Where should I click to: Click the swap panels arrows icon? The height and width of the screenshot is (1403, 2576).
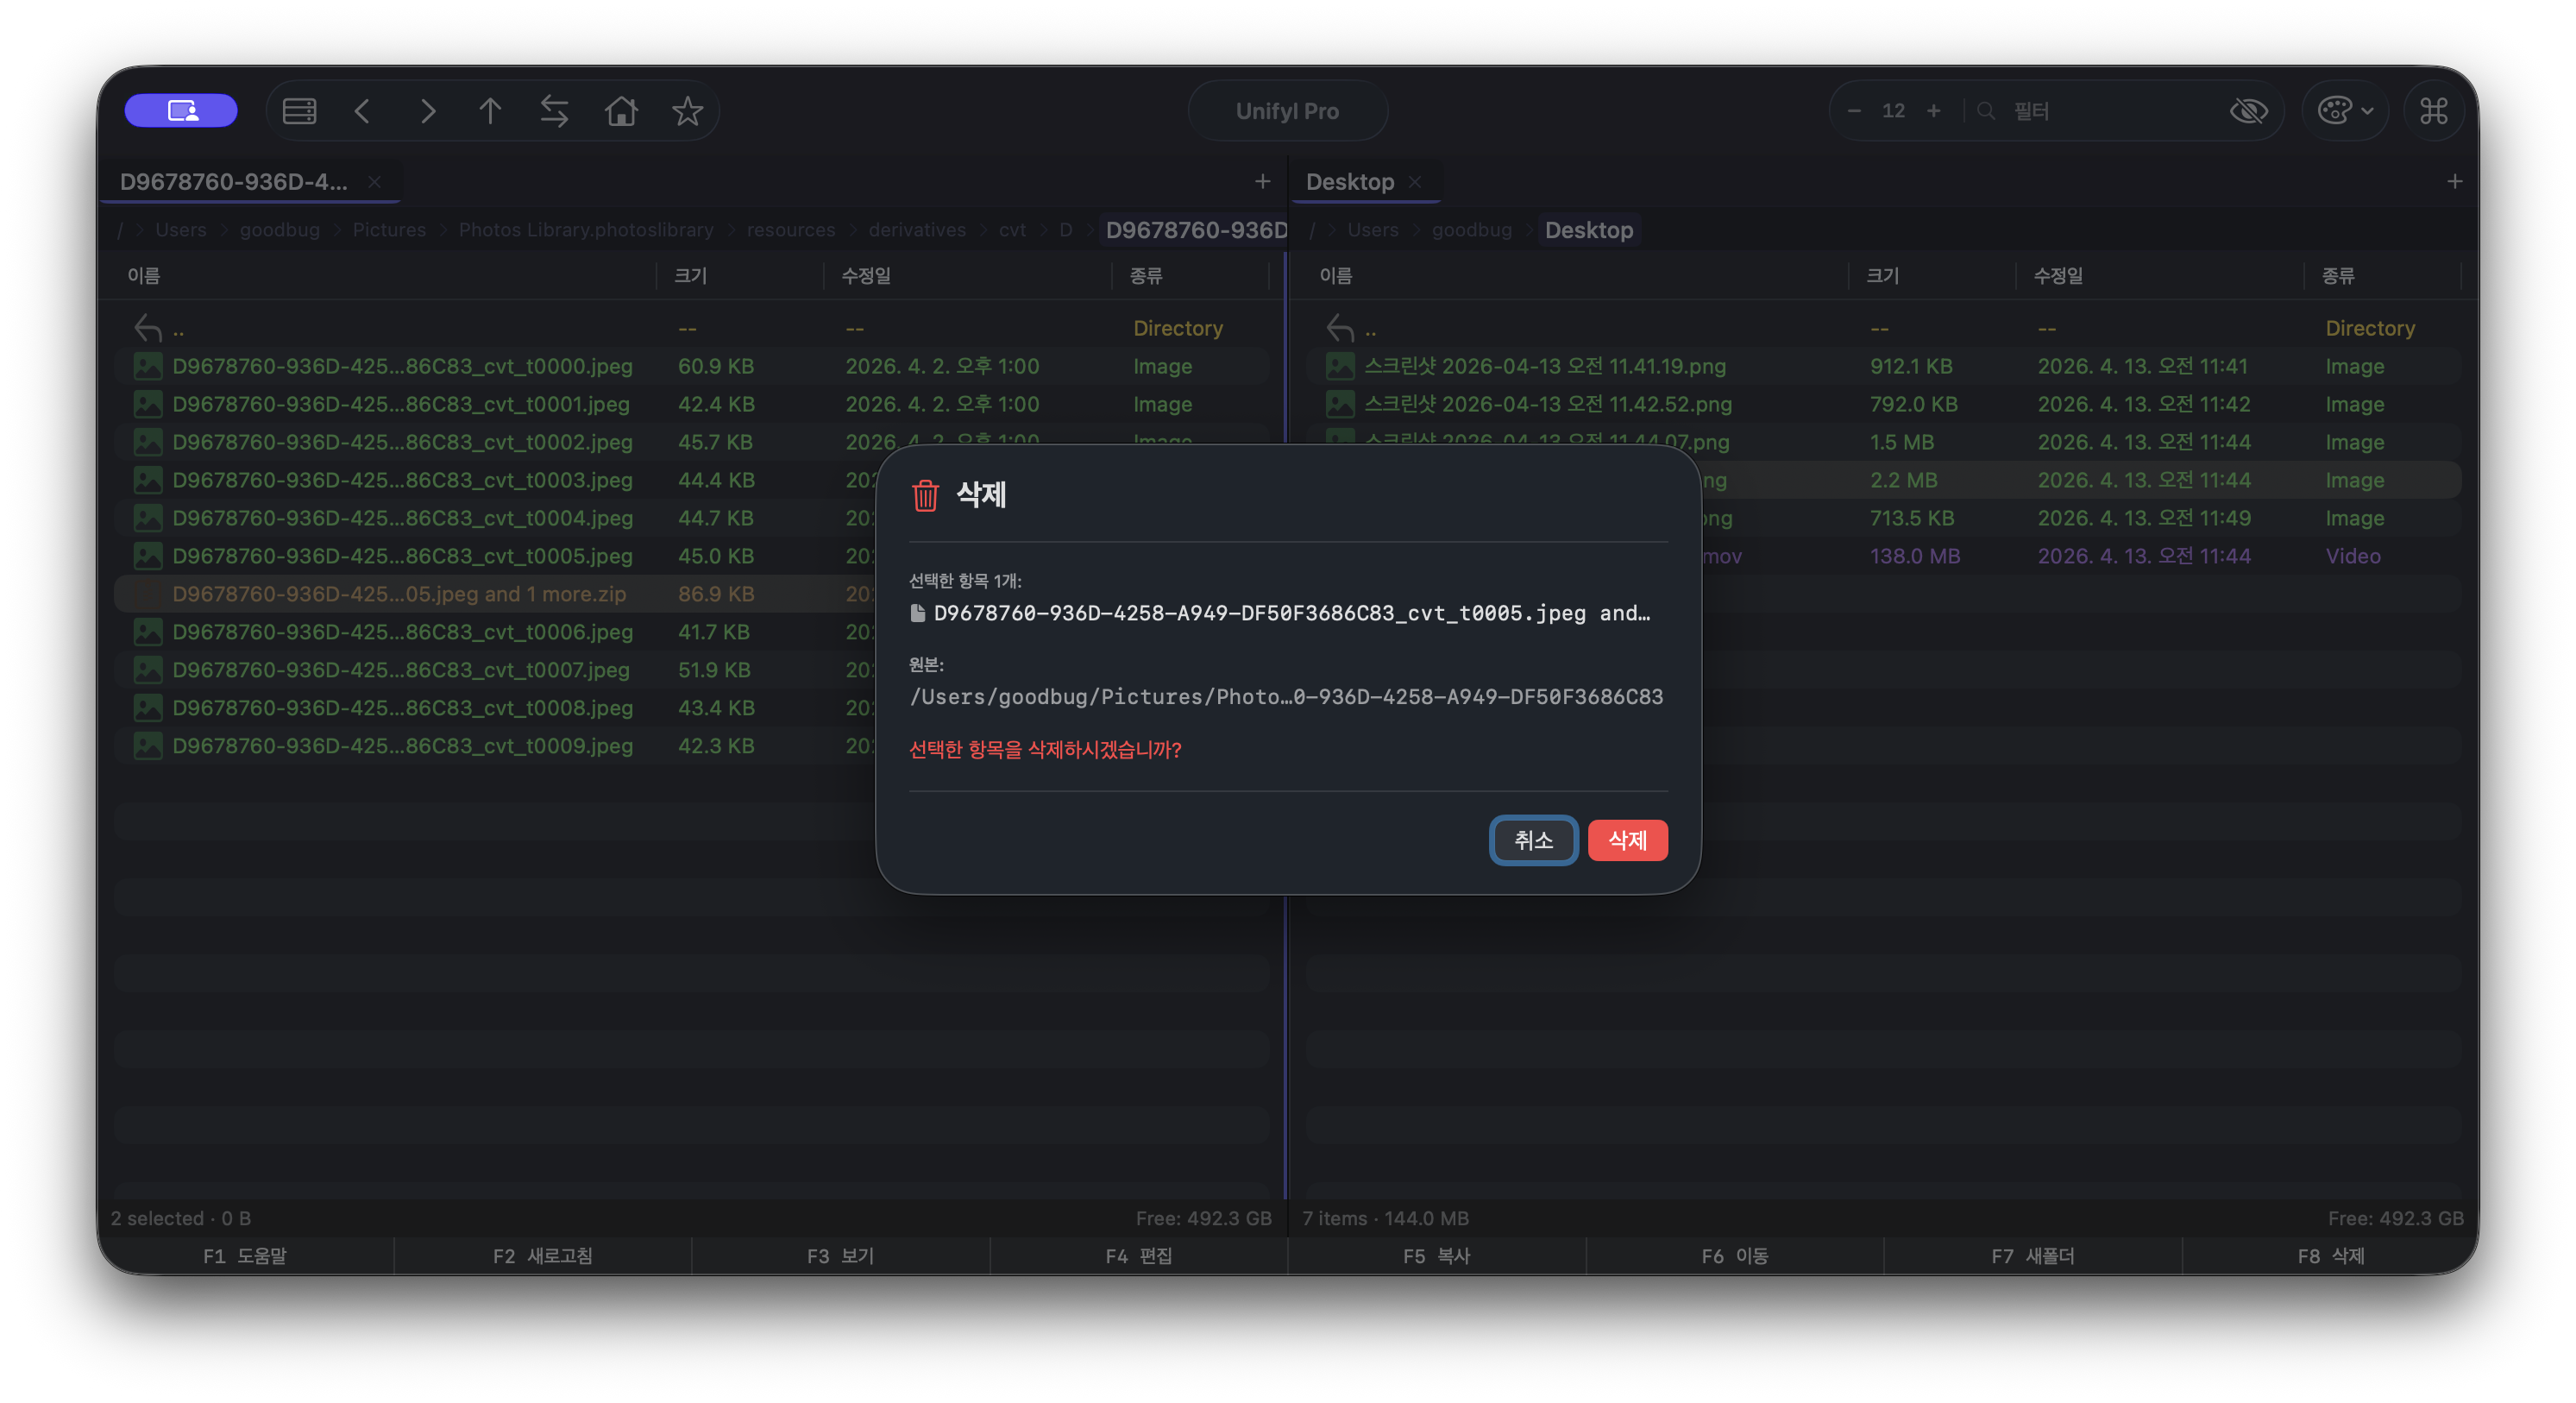(554, 111)
